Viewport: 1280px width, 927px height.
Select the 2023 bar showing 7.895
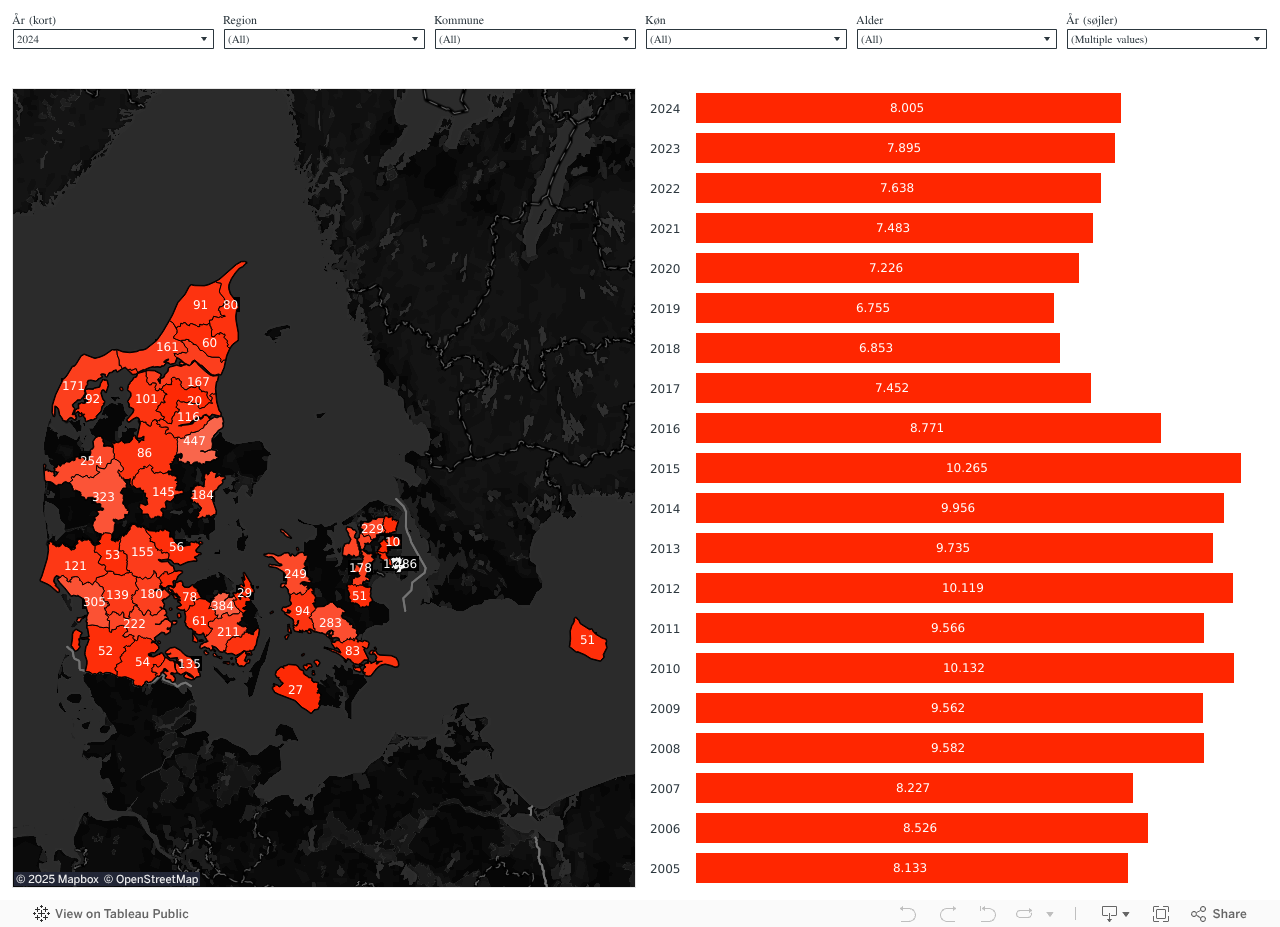click(x=905, y=148)
